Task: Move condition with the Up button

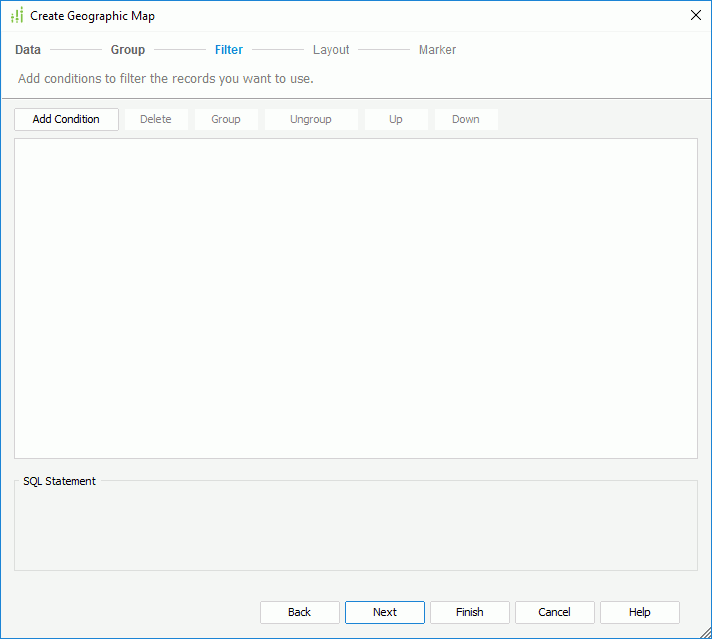Action: point(396,119)
